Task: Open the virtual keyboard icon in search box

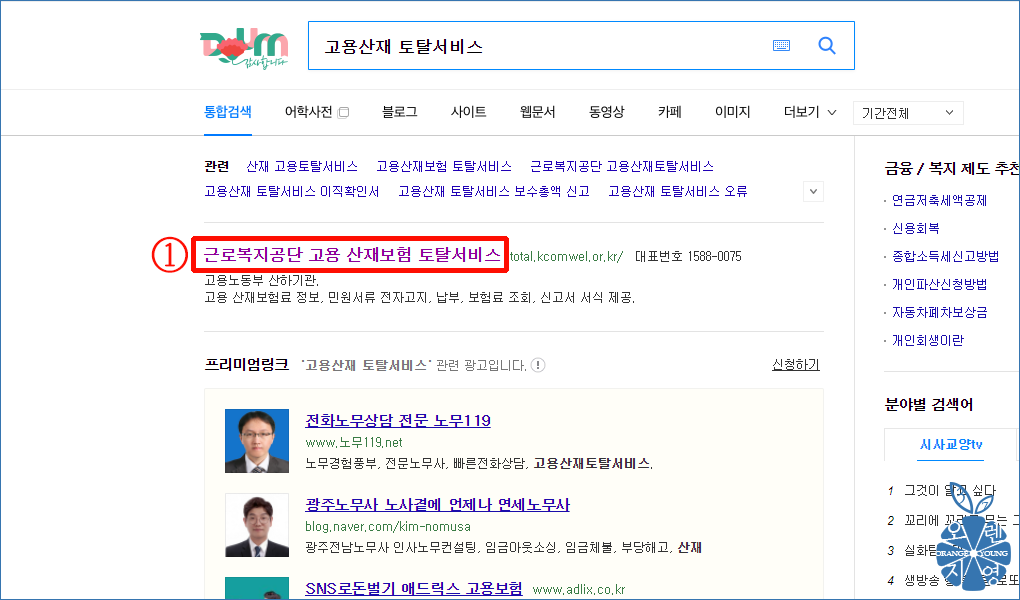Action: pyautogui.click(x=781, y=46)
